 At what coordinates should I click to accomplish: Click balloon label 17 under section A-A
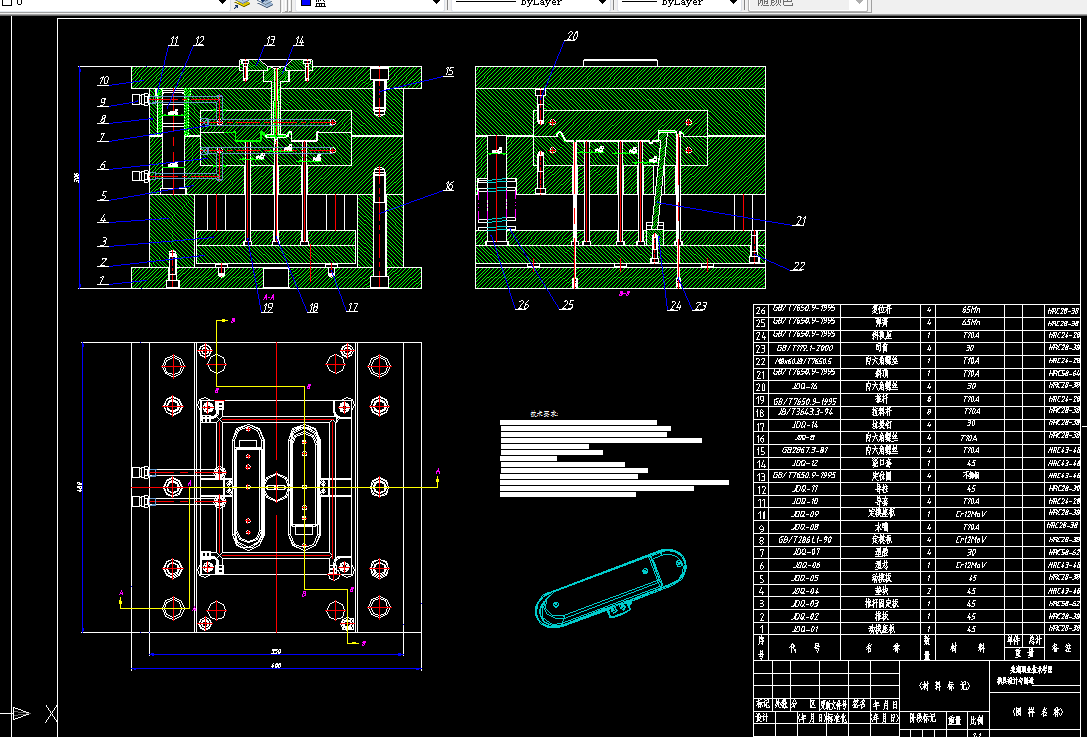(352, 307)
